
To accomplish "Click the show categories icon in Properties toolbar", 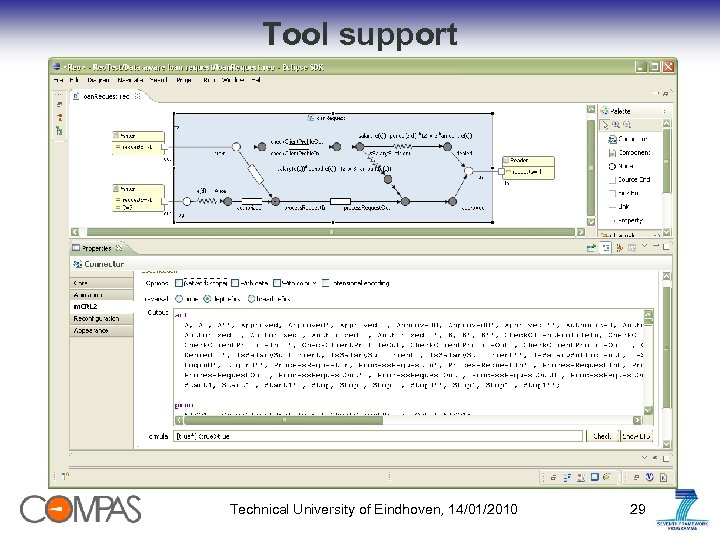I will coord(606,248).
